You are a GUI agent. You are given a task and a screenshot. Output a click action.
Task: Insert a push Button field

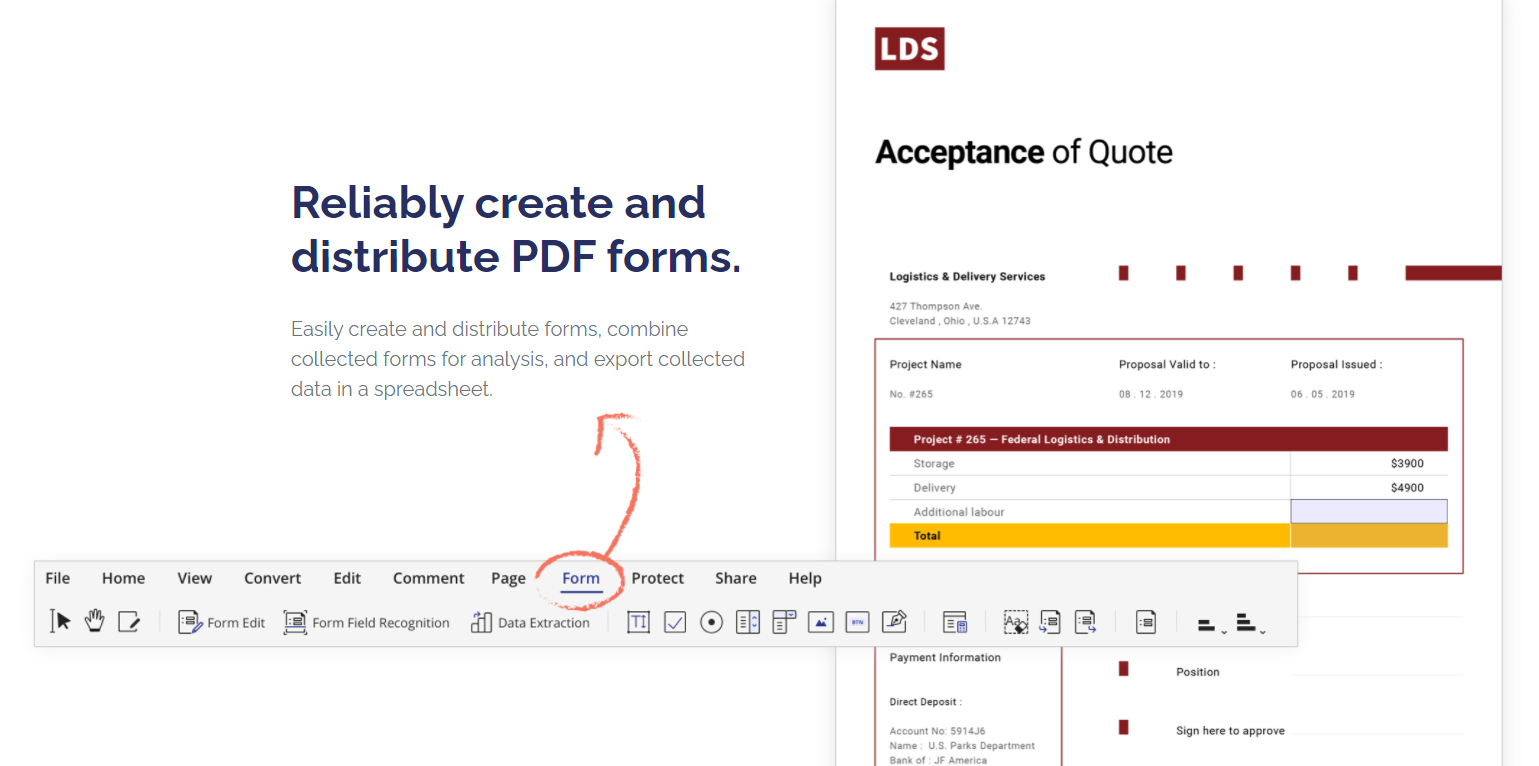coord(857,622)
